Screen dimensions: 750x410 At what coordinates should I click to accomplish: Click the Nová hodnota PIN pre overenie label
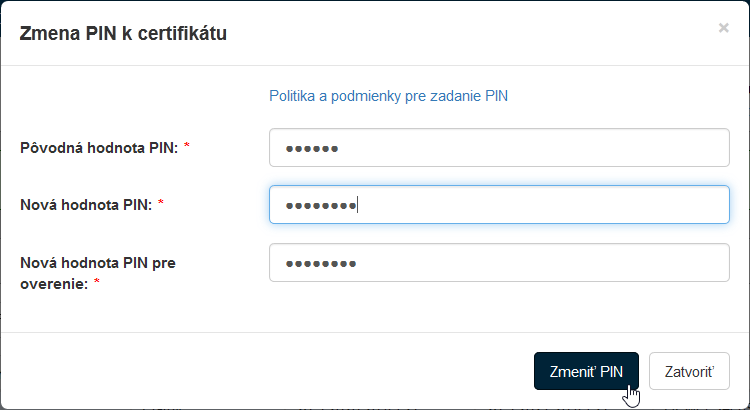point(99,263)
